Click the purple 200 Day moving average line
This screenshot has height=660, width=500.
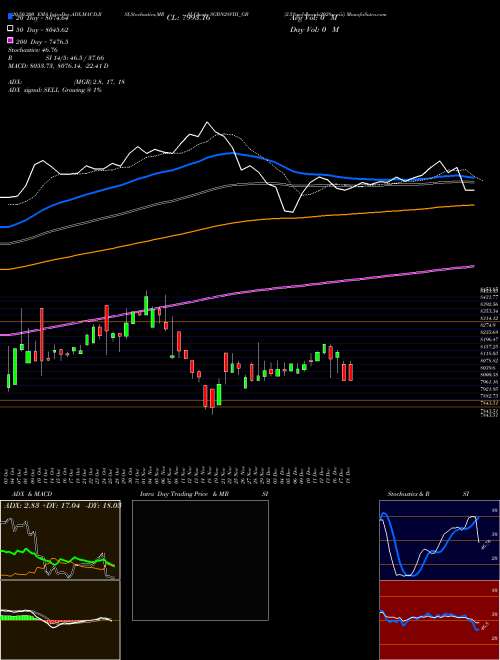[237, 293]
